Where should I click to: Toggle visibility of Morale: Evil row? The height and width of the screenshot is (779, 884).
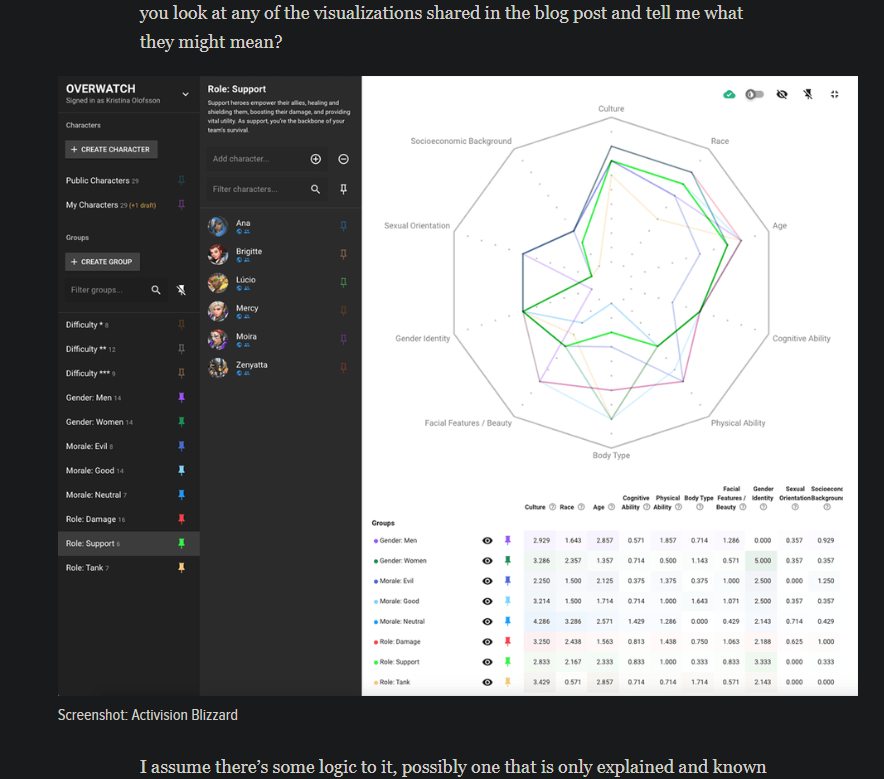coord(487,581)
